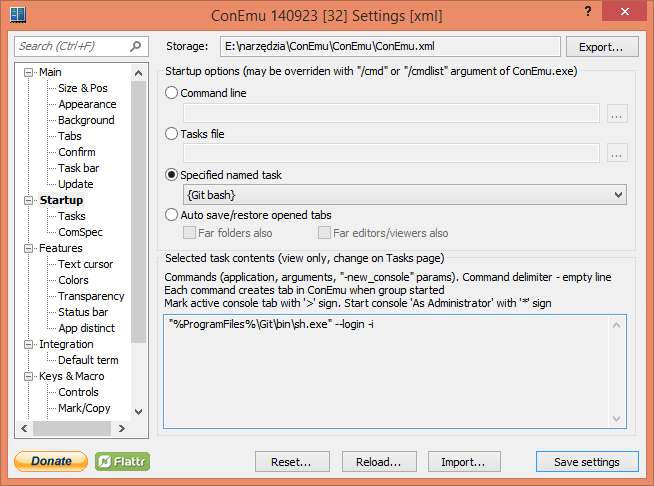Click the Command line text field

tap(391, 113)
